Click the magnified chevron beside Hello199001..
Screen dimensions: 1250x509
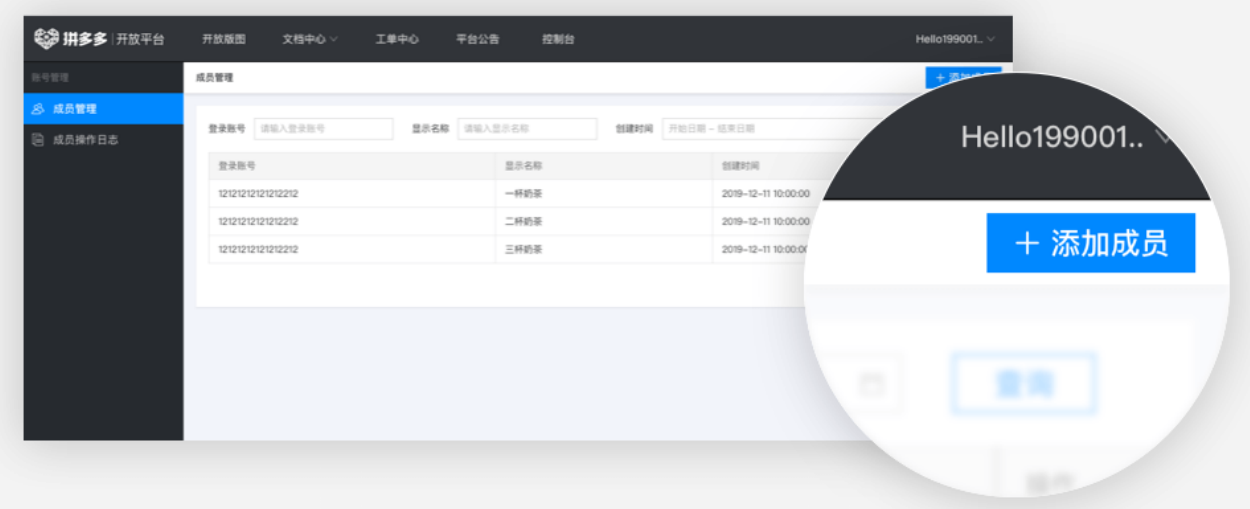coord(1163,137)
